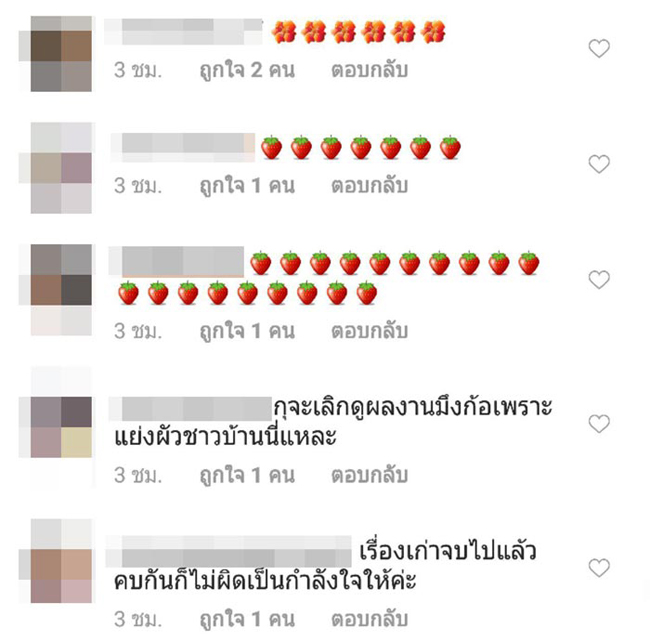The image size is (650, 641).
Task: Like the two-line strawberry comment
Action: (599, 279)
